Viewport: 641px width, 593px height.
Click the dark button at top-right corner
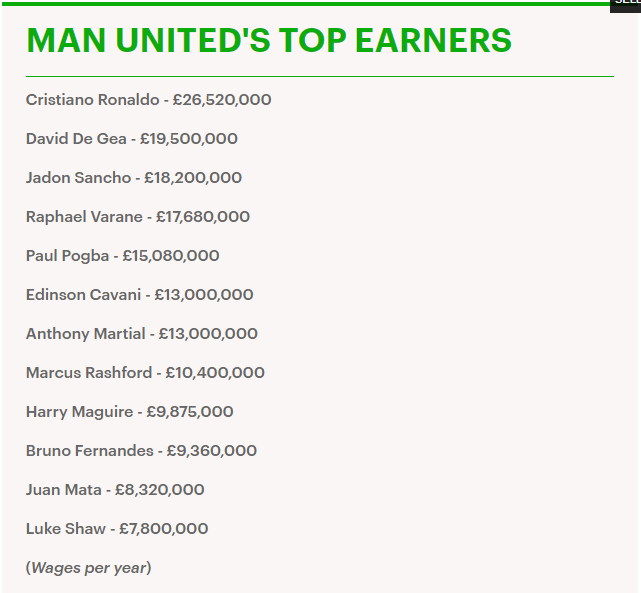click(625, 5)
